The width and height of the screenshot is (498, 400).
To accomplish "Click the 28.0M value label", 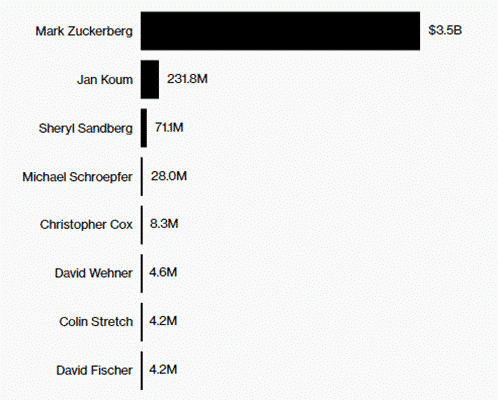I will [169, 176].
